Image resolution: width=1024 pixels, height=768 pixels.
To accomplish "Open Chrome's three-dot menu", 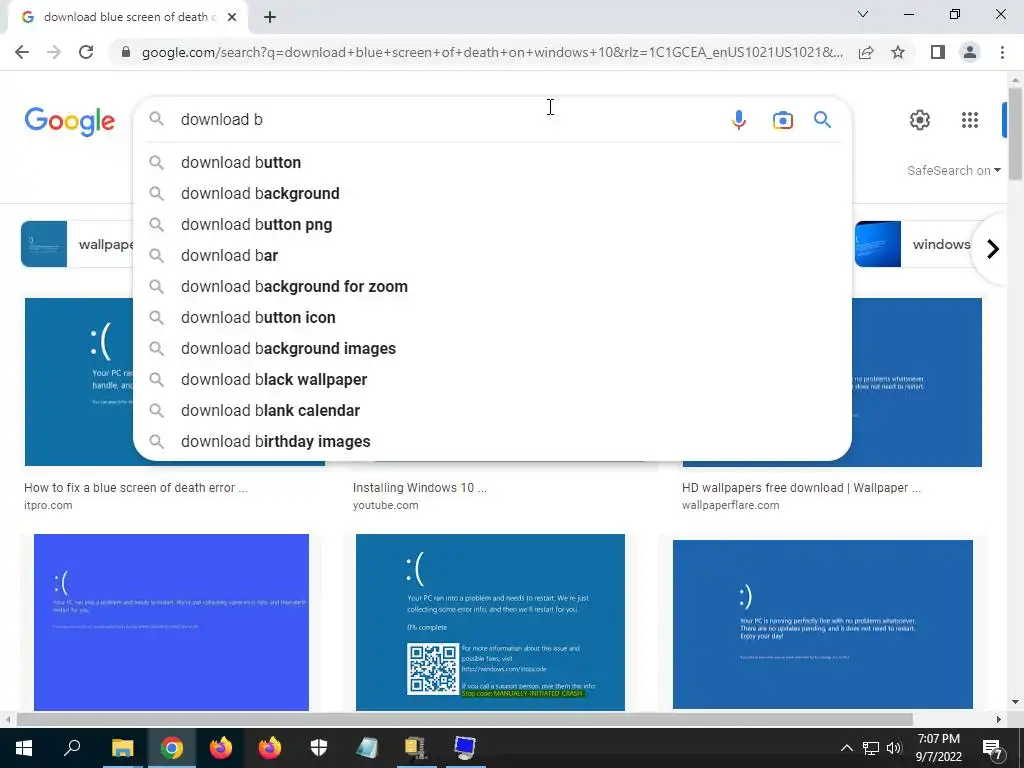I will click(1002, 52).
